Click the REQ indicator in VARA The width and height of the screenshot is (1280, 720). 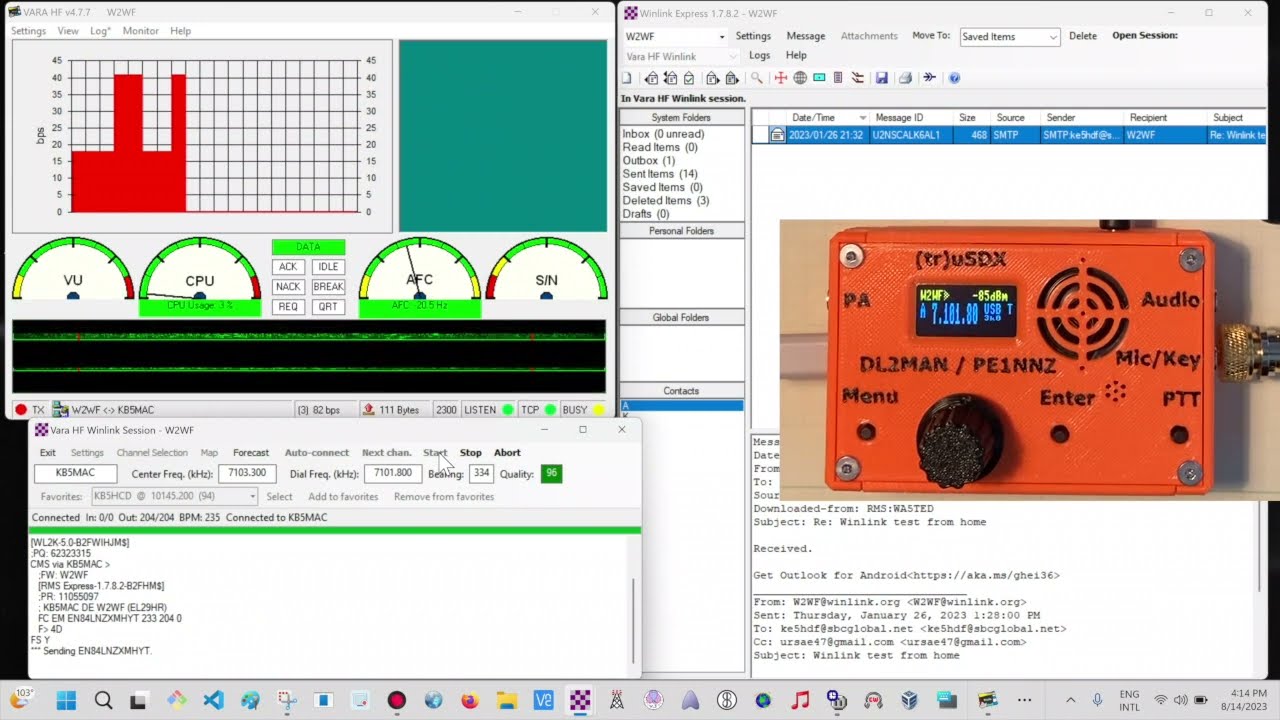click(x=288, y=307)
